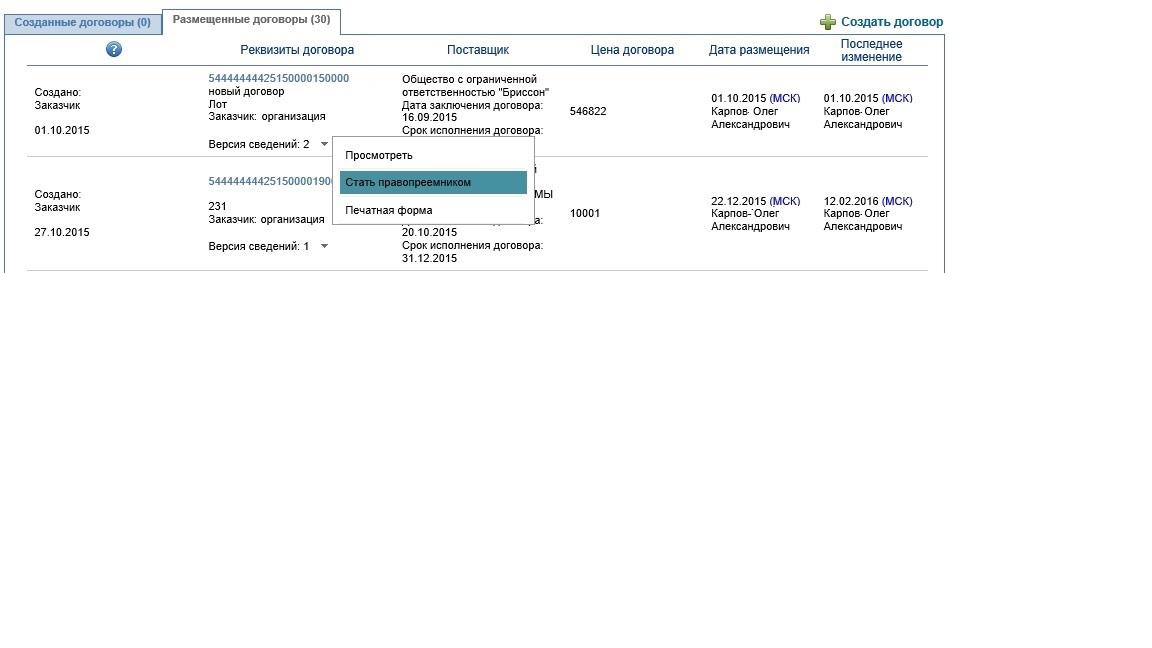Click (МСК) beside 01.10.2015 under Дата размещения
Screen dimensions: 1152x648
coord(784,98)
